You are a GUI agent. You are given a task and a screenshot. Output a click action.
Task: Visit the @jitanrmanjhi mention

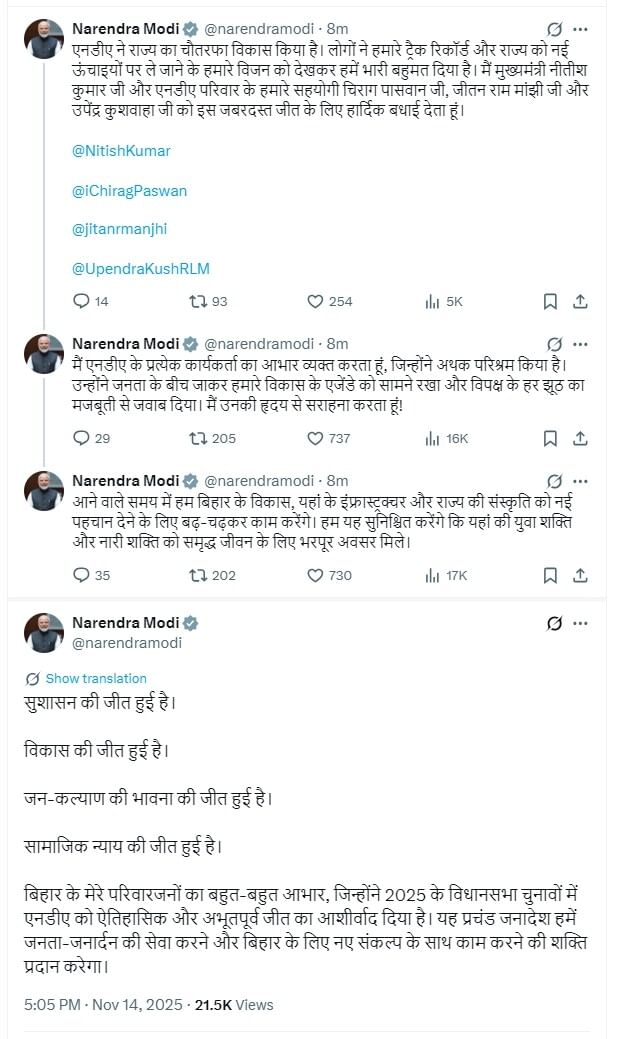(119, 229)
